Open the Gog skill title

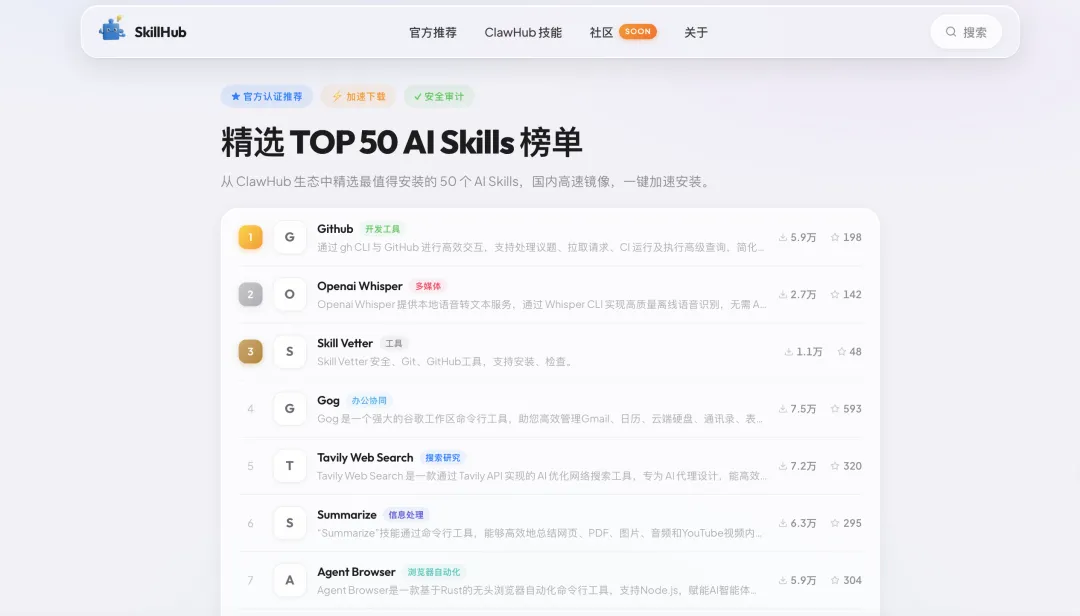coord(328,400)
